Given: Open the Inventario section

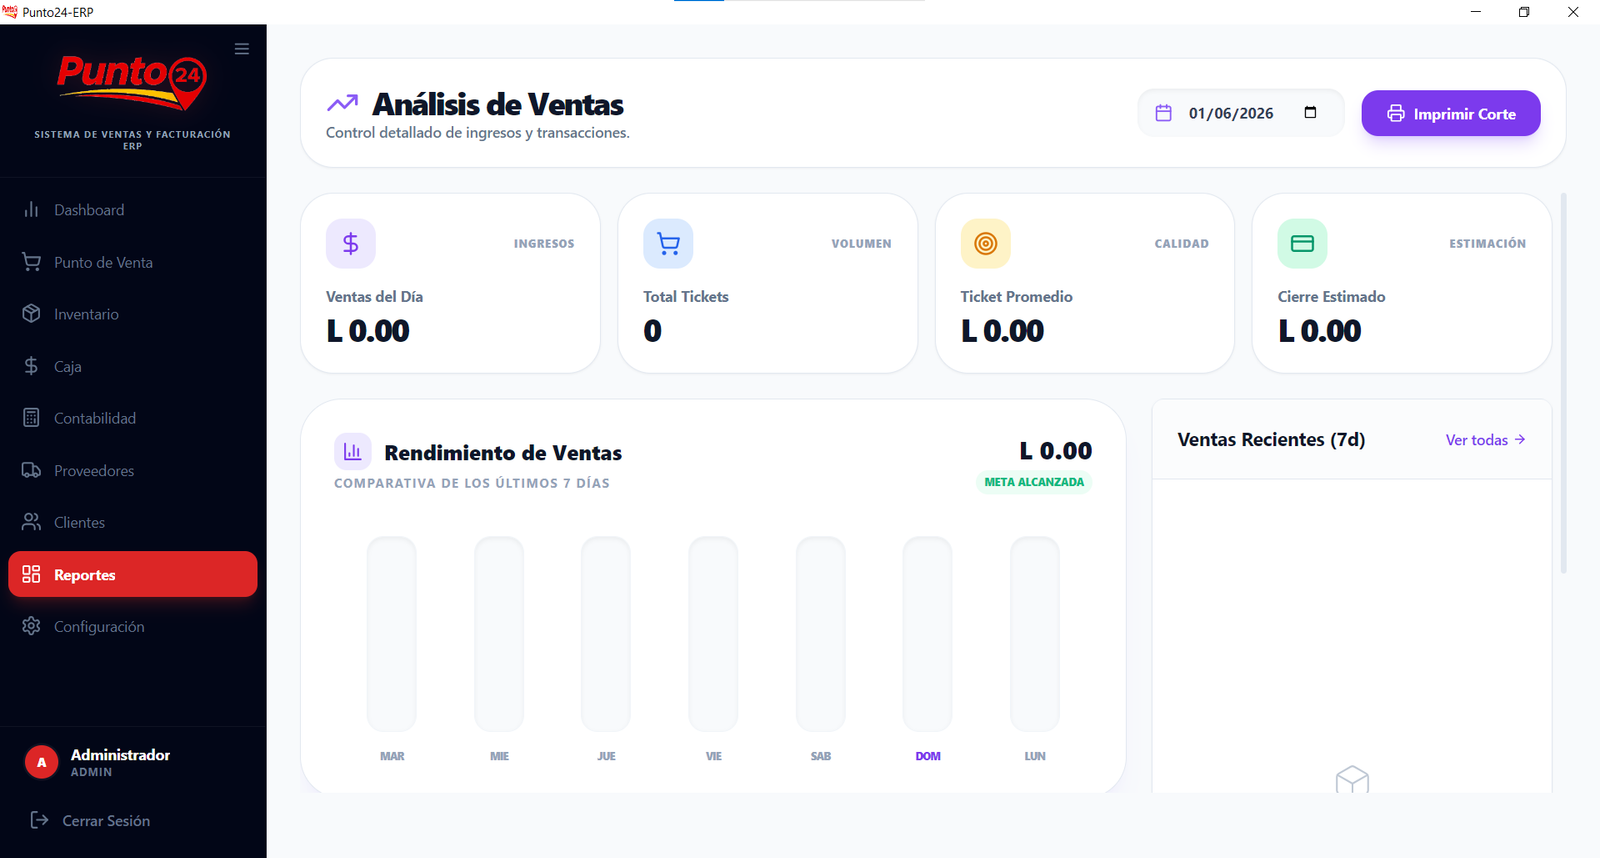Looking at the screenshot, I should 133,314.
